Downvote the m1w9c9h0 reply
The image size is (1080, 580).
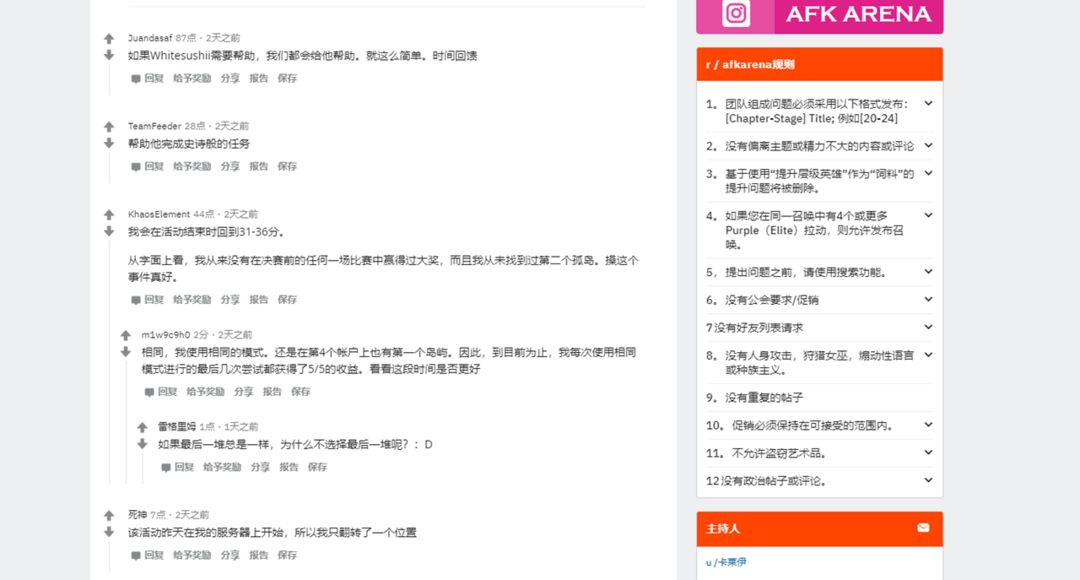click(125, 352)
